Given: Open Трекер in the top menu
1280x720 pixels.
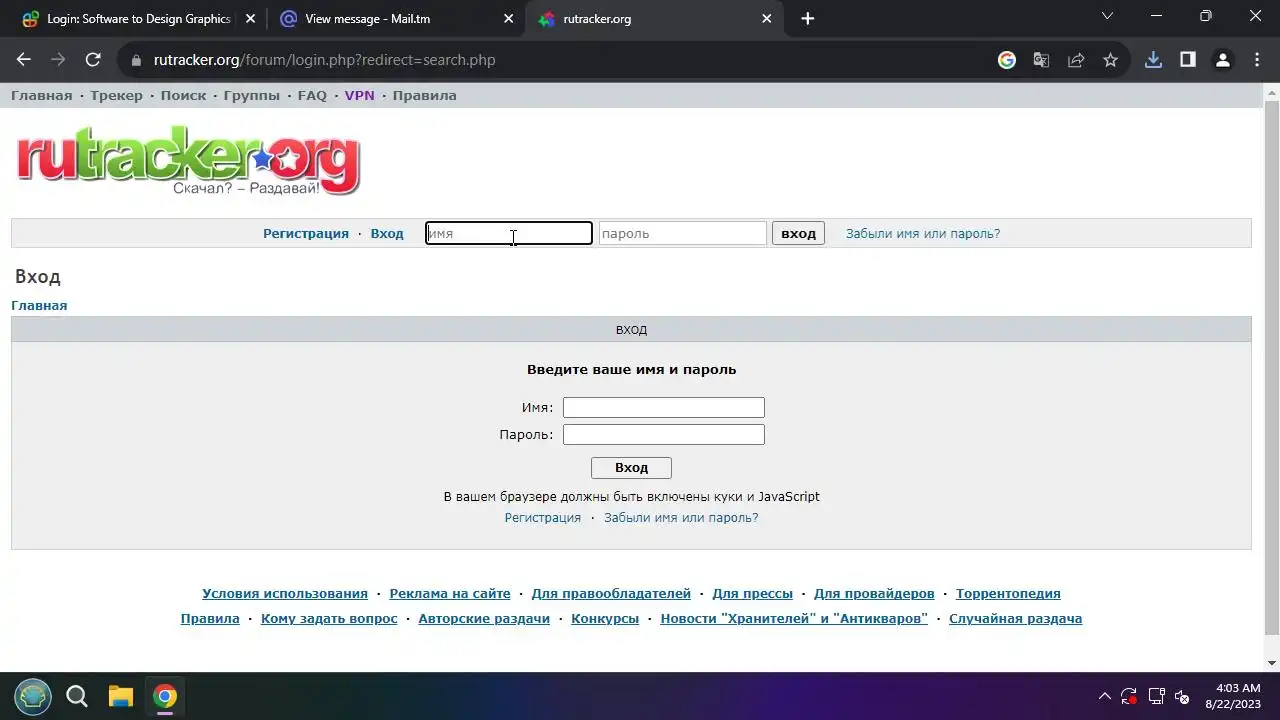Looking at the screenshot, I should click(116, 96).
